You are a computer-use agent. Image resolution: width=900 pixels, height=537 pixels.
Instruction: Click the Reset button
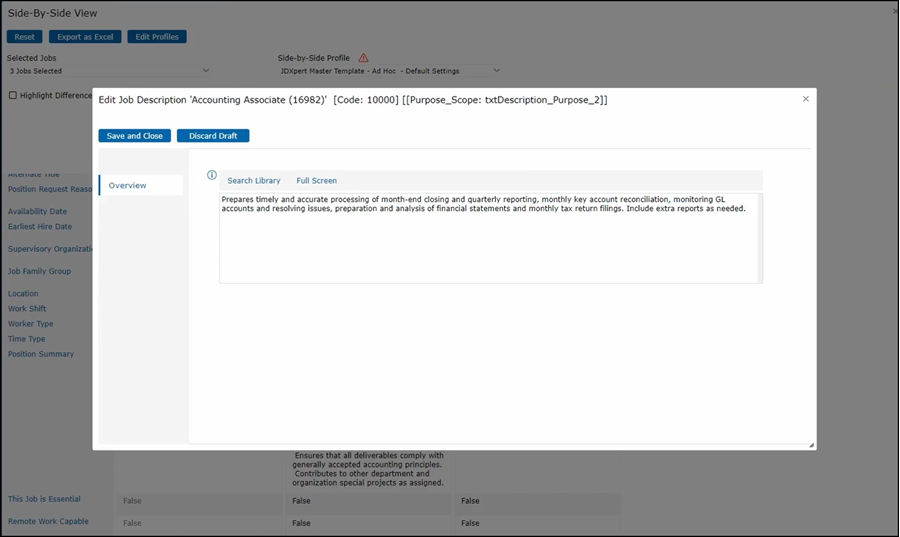pyautogui.click(x=24, y=37)
